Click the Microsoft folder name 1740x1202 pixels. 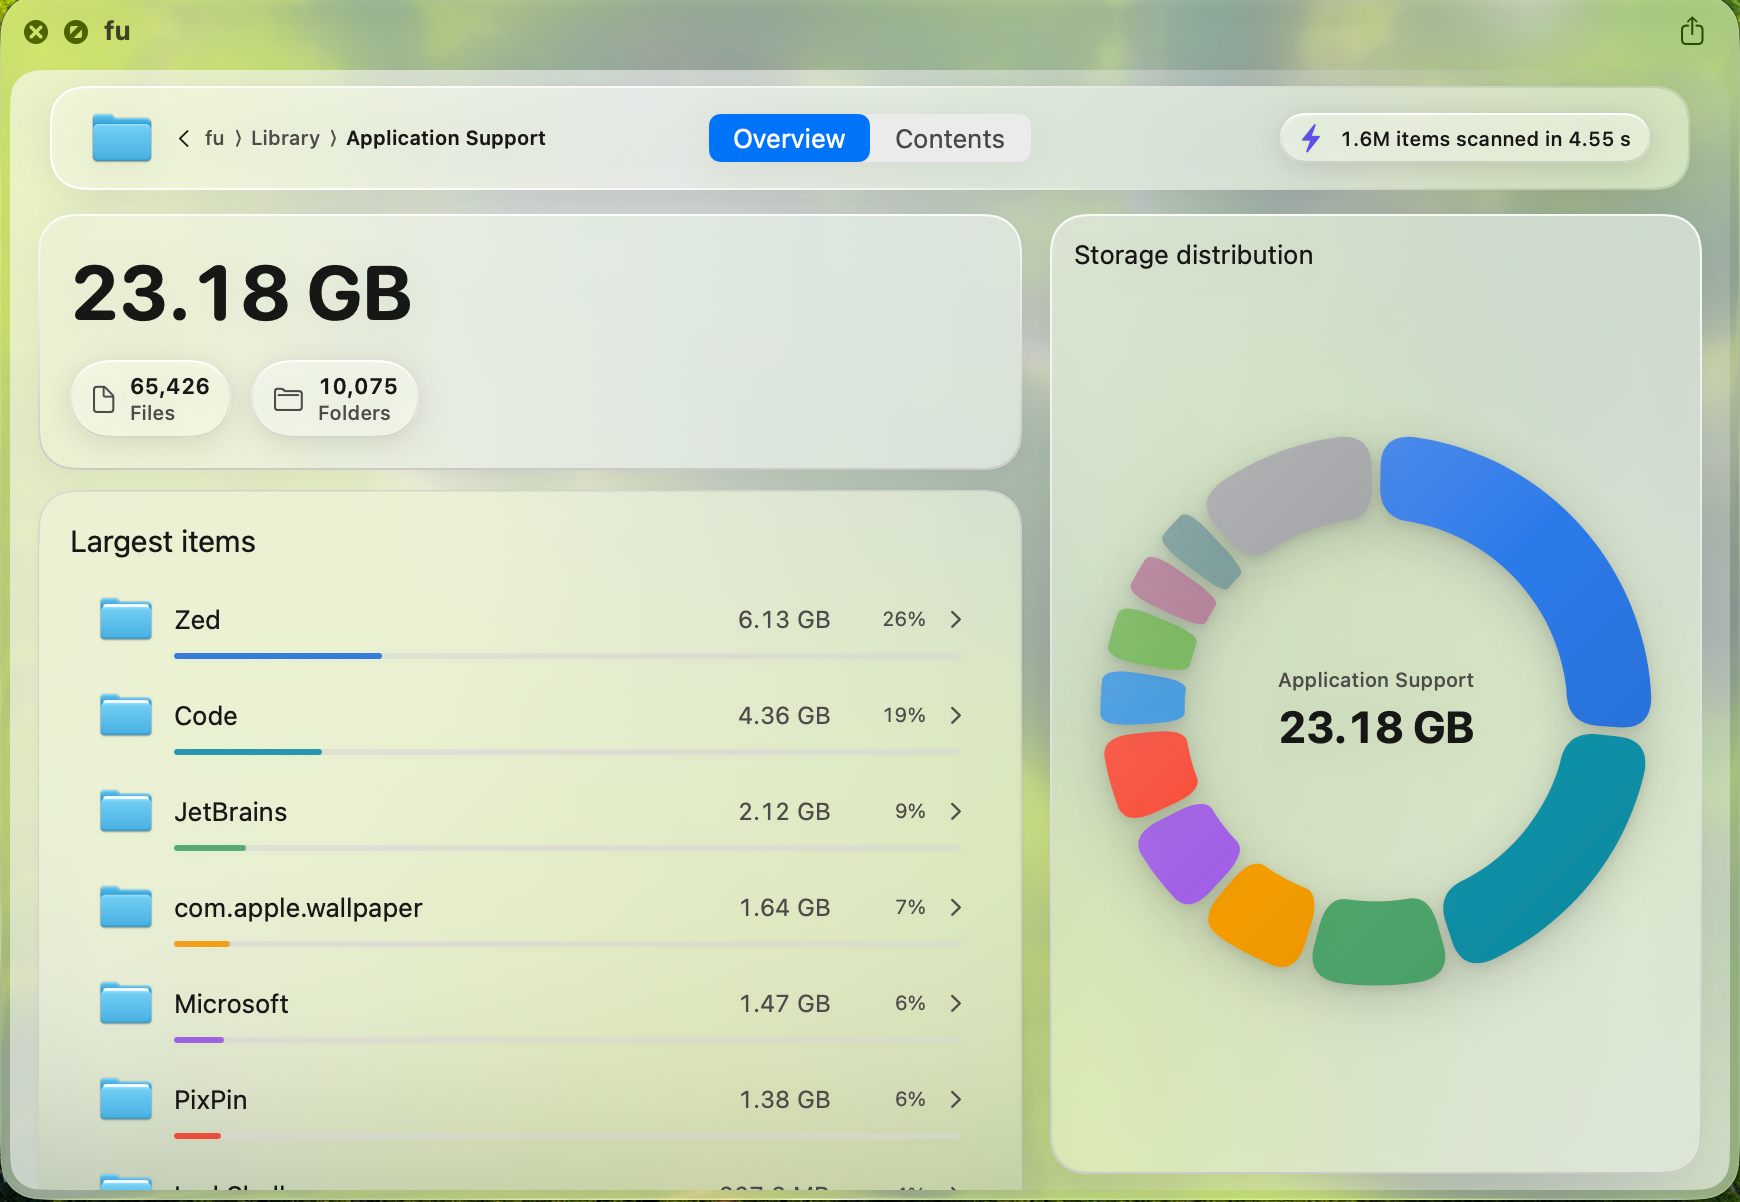click(231, 1004)
